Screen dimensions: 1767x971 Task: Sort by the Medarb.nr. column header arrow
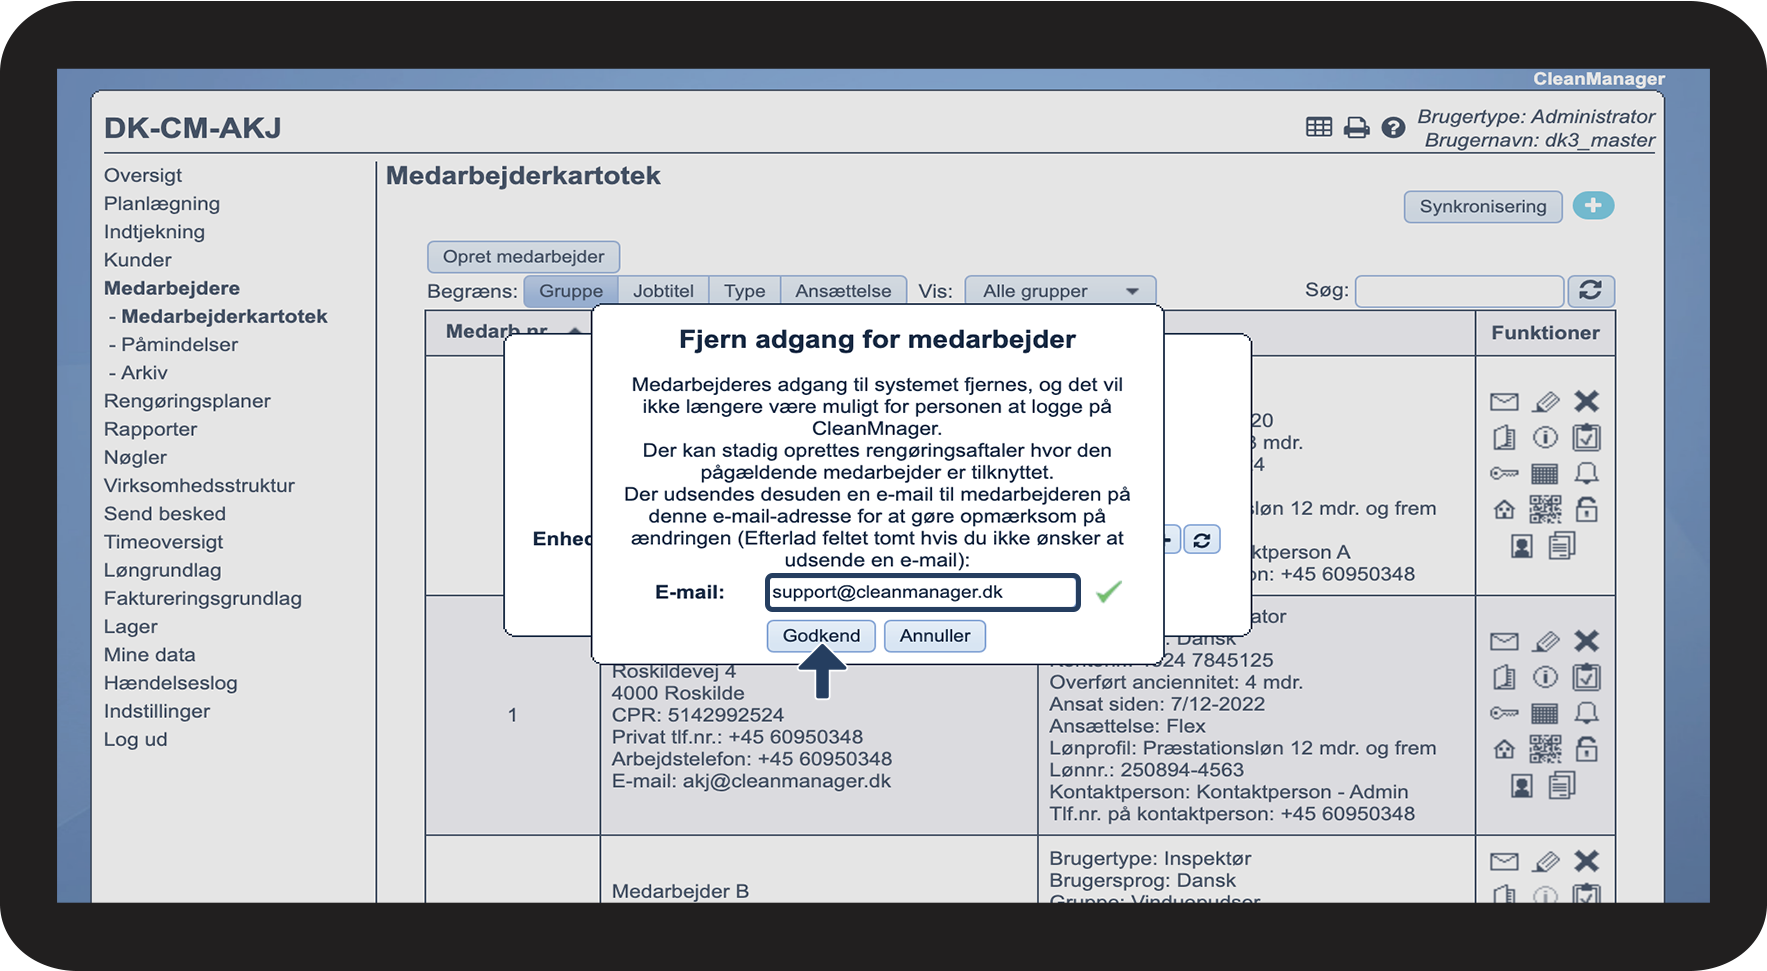pos(575,331)
